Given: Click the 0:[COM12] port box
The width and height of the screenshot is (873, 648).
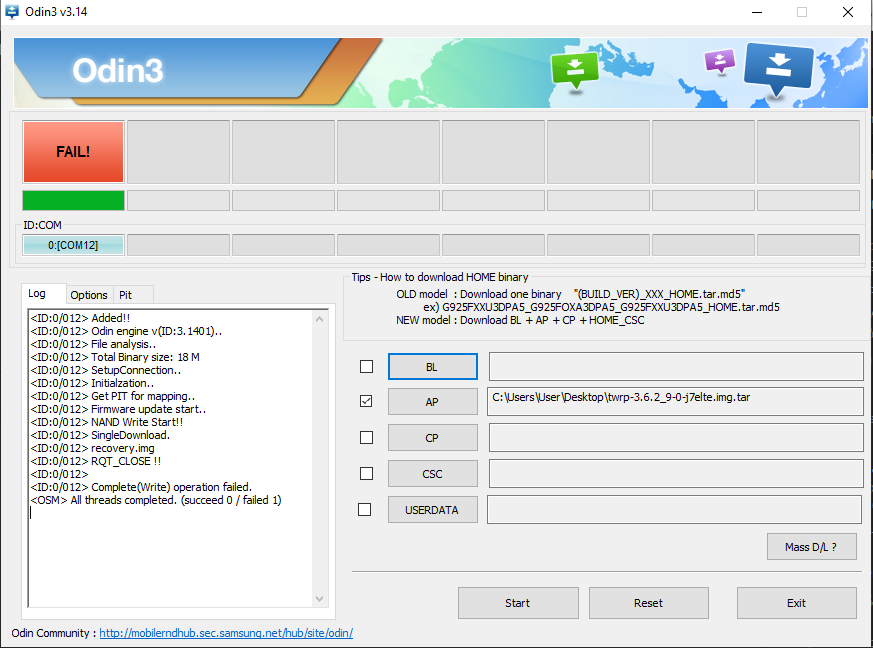Looking at the screenshot, I should point(73,245).
